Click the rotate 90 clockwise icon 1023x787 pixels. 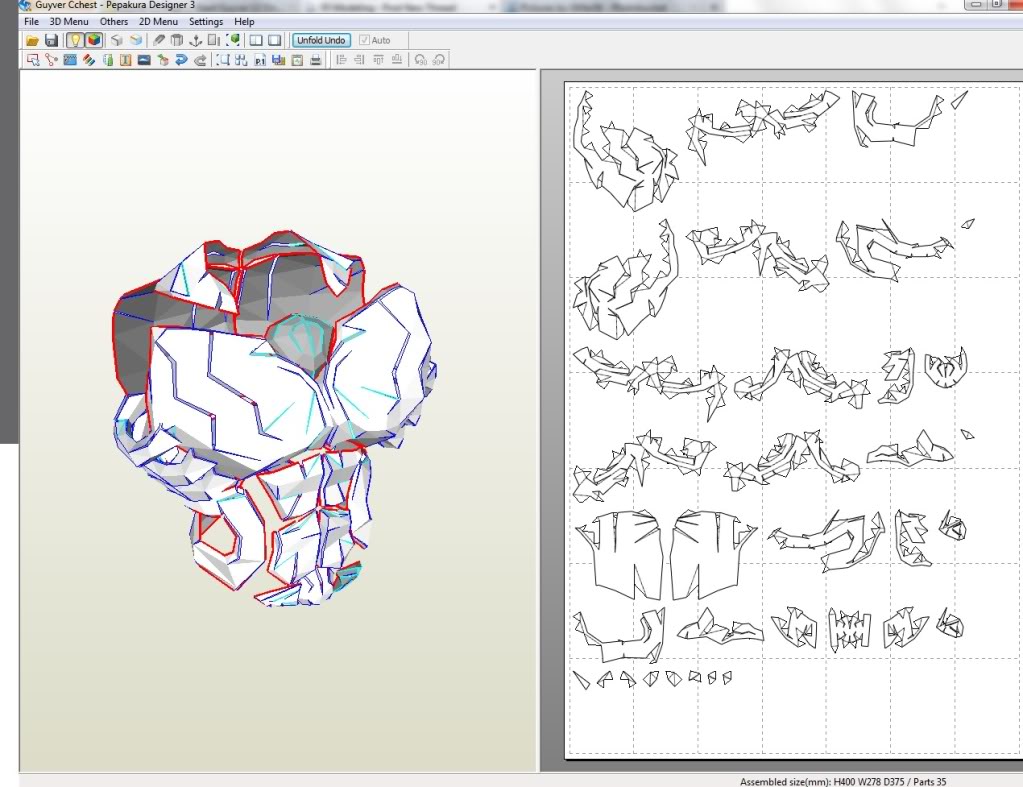click(438, 60)
